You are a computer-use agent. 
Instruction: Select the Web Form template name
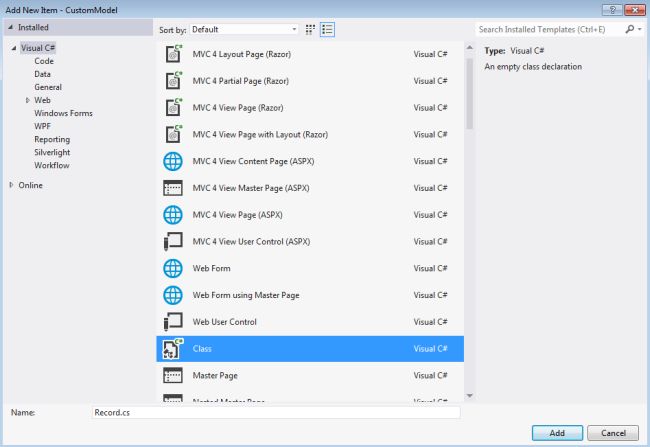tap(211, 268)
